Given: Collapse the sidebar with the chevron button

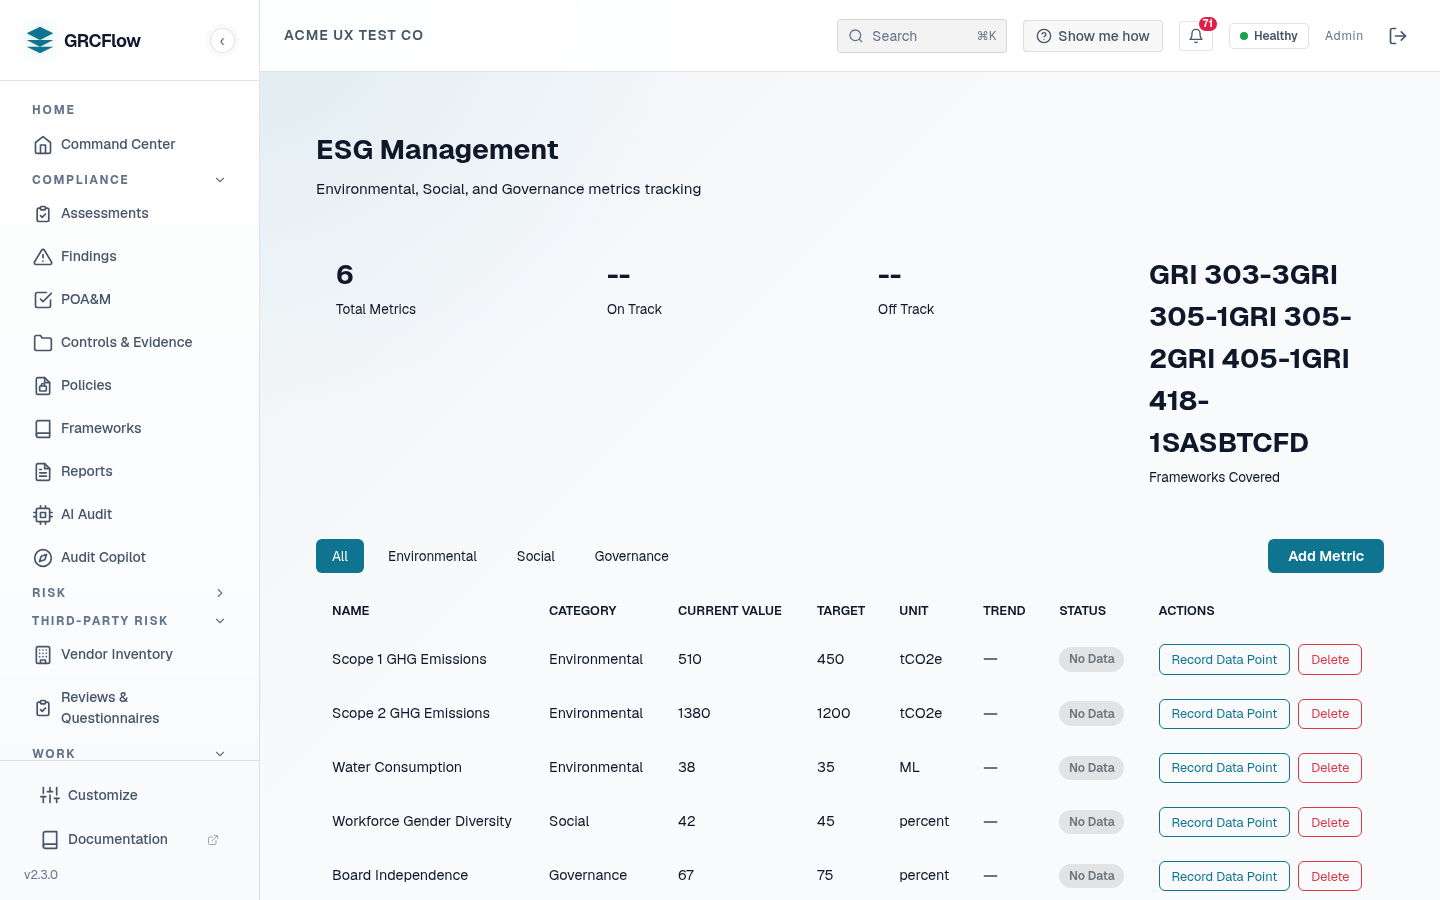Looking at the screenshot, I should click(x=222, y=40).
